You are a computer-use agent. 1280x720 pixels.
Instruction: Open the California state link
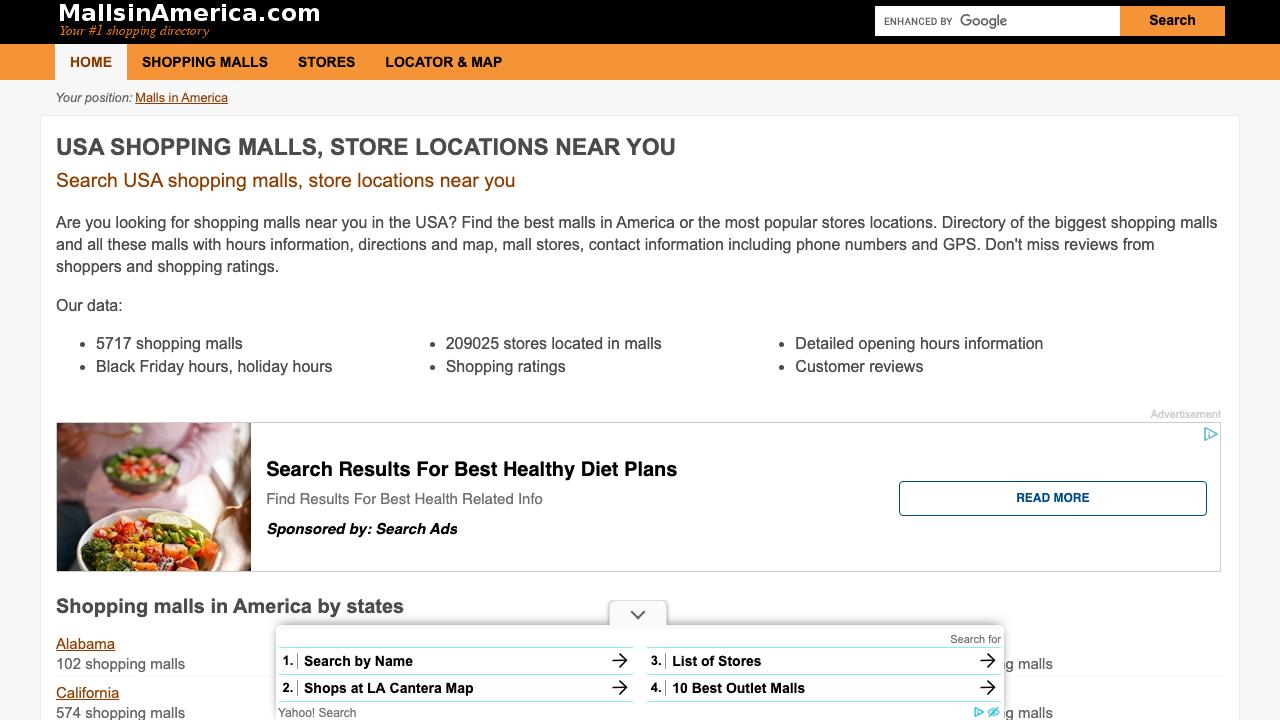(x=87, y=693)
